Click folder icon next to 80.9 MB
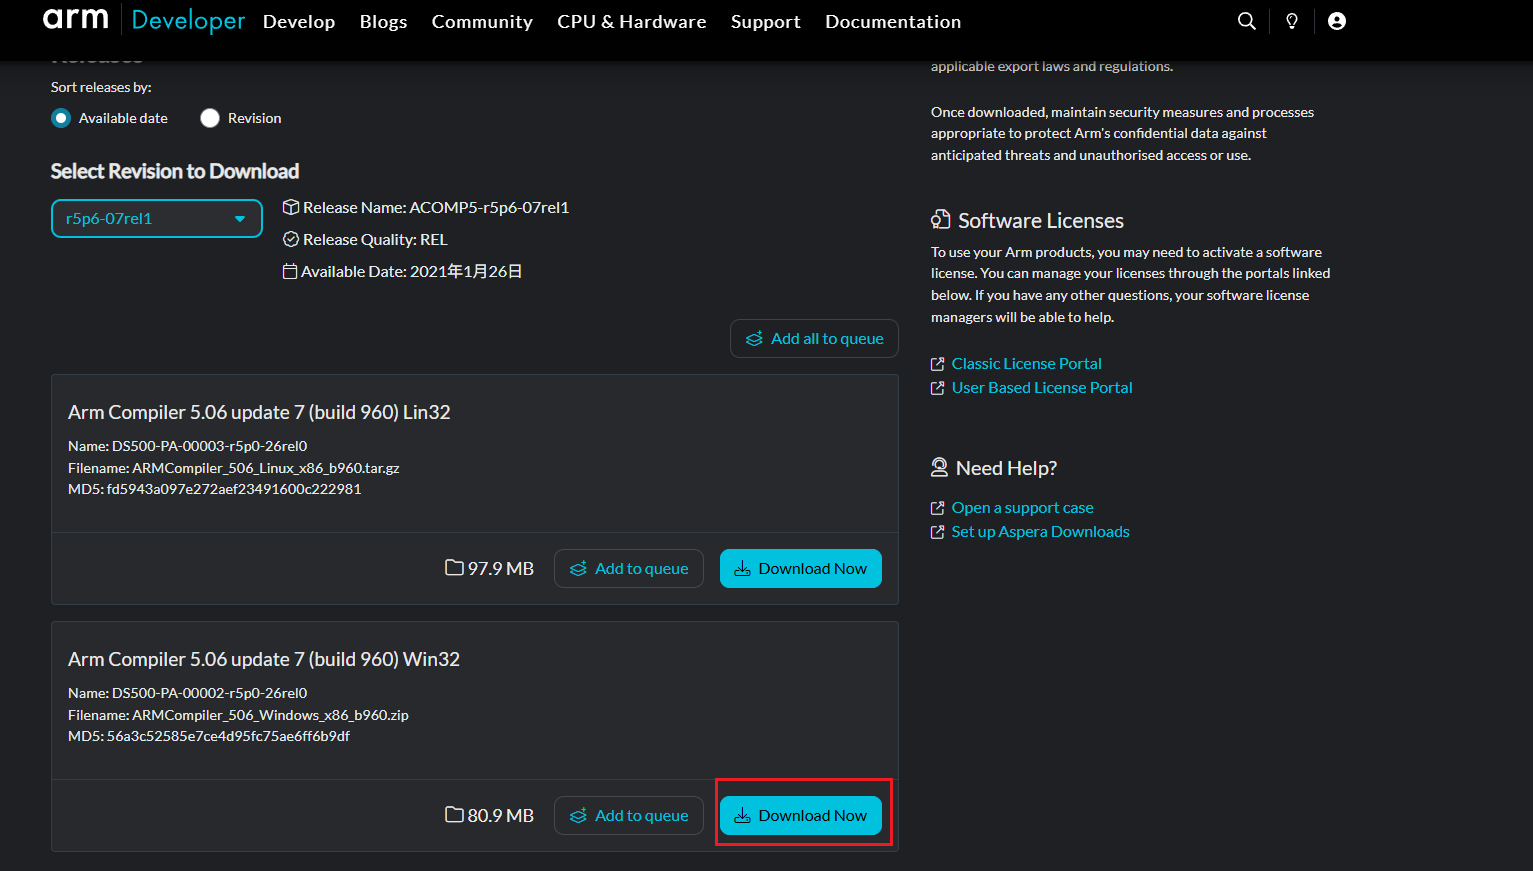The width and height of the screenshot is (1533, 871). (x=455, y=815)
